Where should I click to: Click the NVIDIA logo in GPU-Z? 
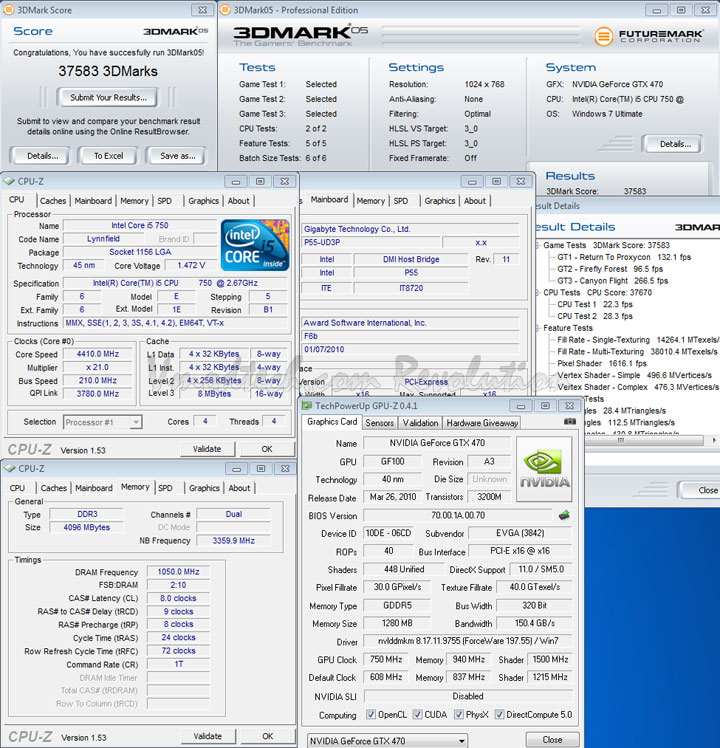pyautogui.click(x=544, y=469)
